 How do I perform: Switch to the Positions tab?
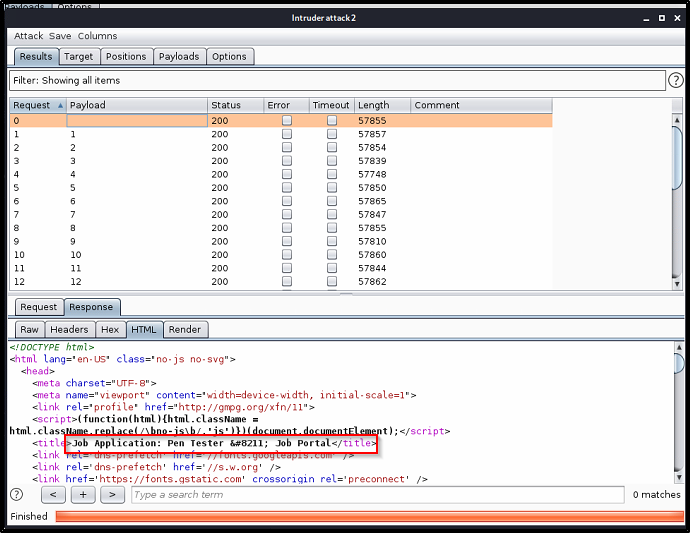coord(126,56)
